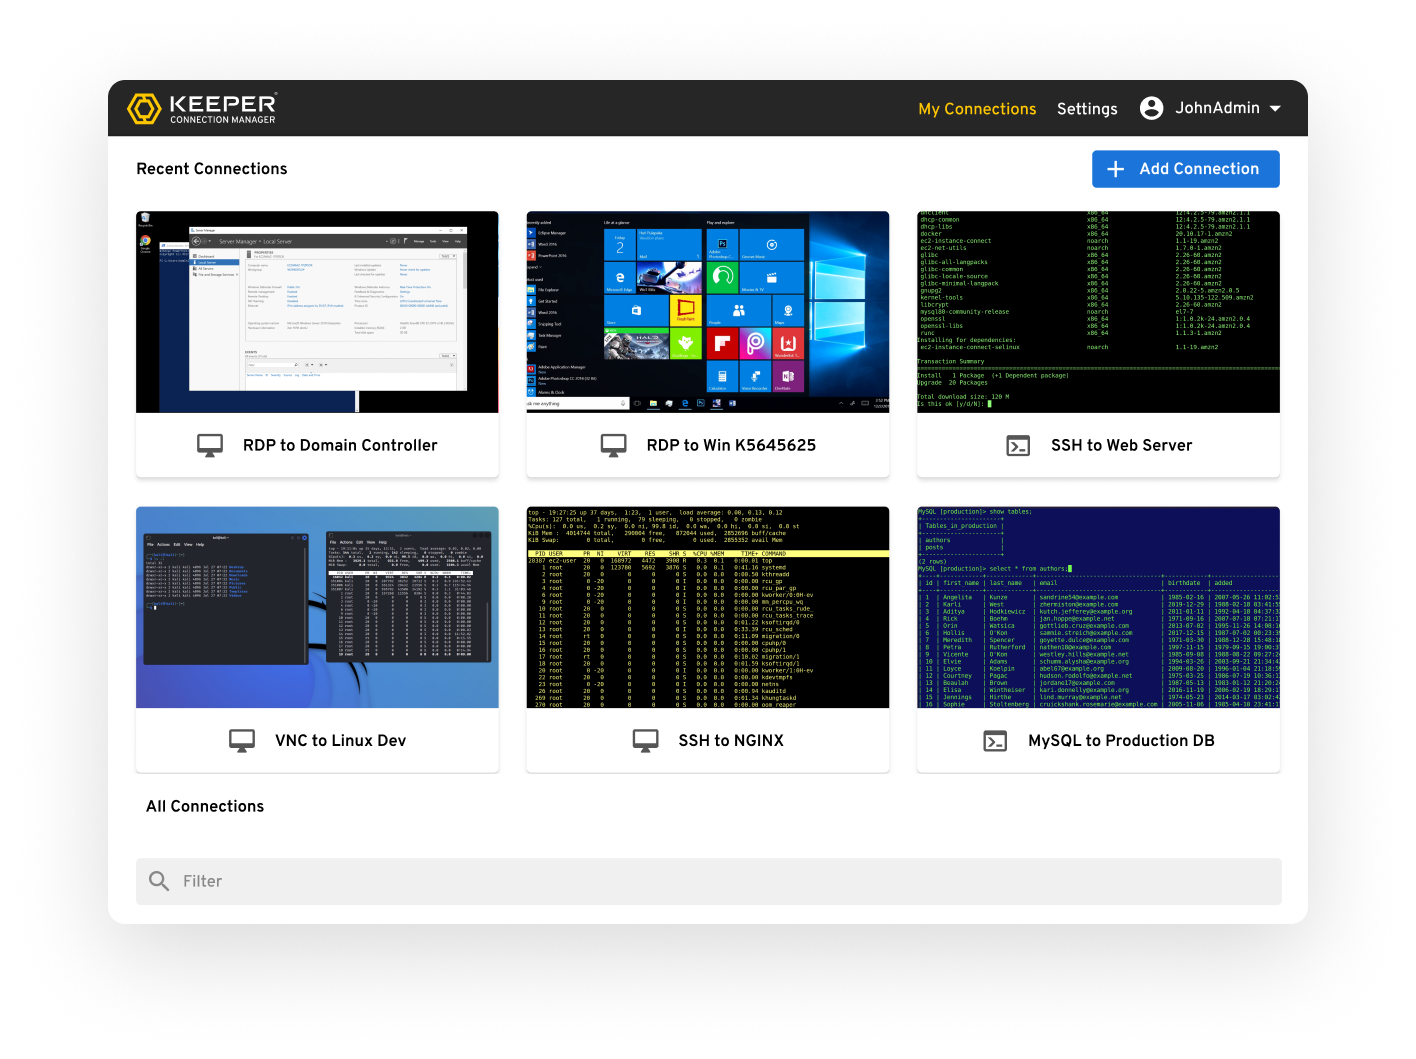Click terminal icon beside SSH to Web Server

1018,446
